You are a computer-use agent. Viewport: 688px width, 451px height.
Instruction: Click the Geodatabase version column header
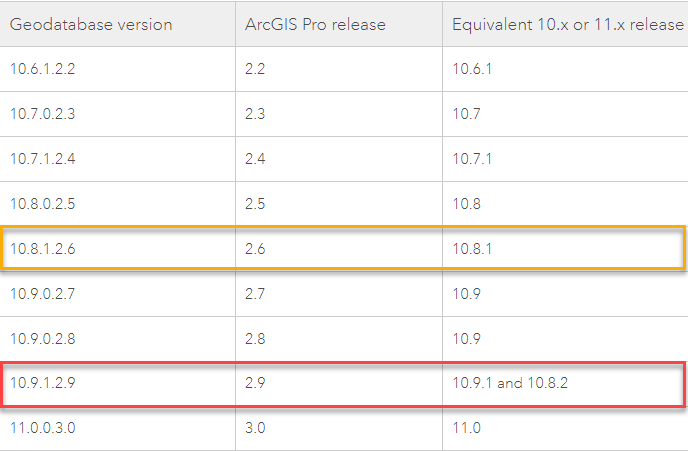click(x=91, y=24)
